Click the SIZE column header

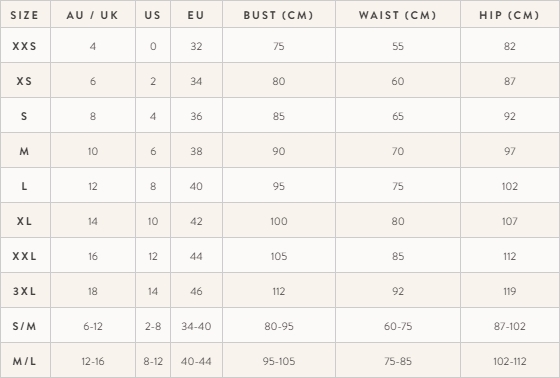tap(24, 15)
